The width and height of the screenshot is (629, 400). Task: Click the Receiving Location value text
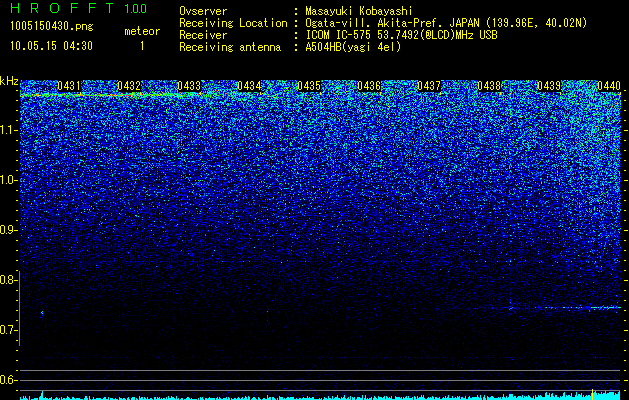pos(446,23)
